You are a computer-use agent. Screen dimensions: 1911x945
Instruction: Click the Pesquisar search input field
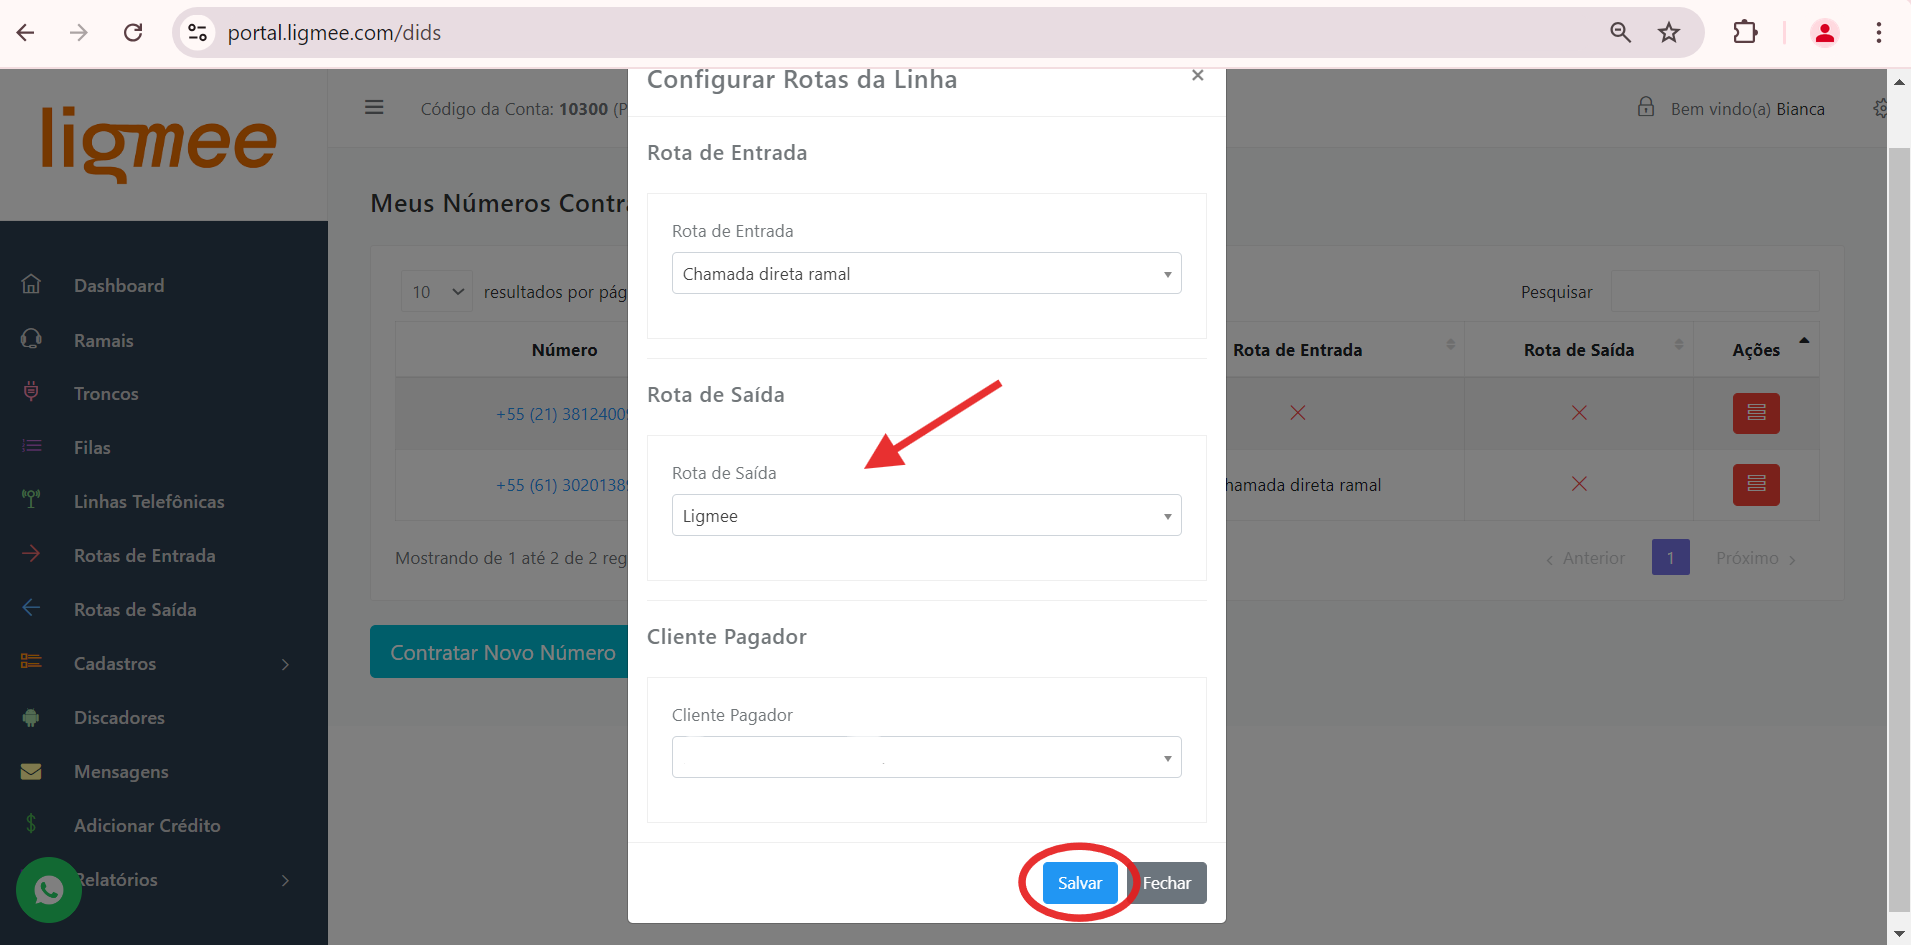click(1715, 291)
